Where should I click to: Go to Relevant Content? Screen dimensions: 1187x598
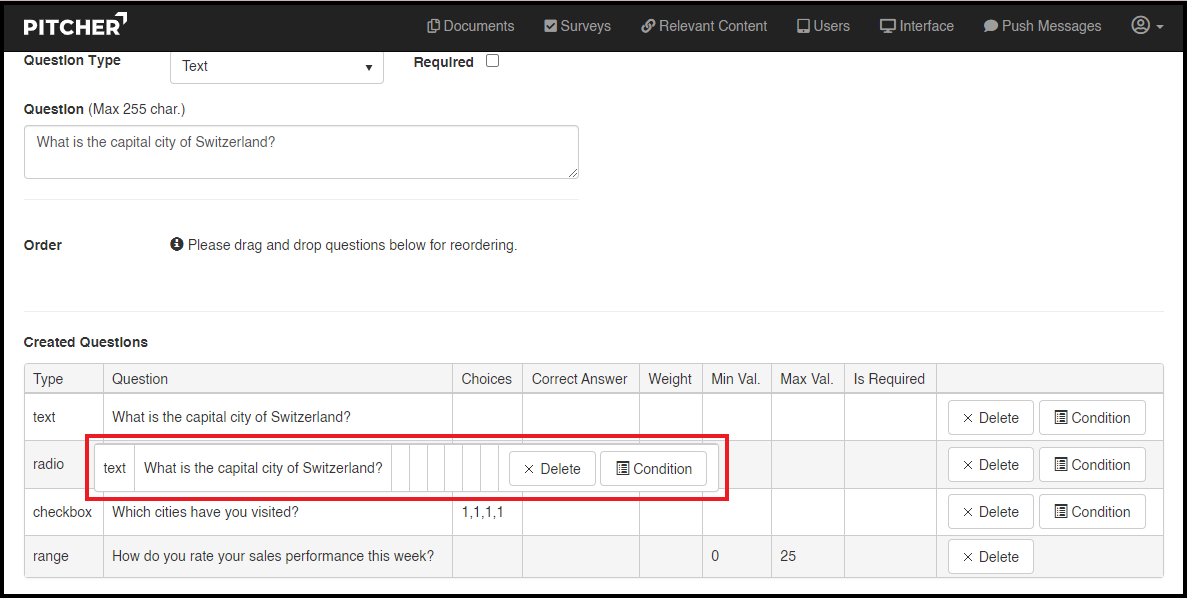(x=704, y=26)
